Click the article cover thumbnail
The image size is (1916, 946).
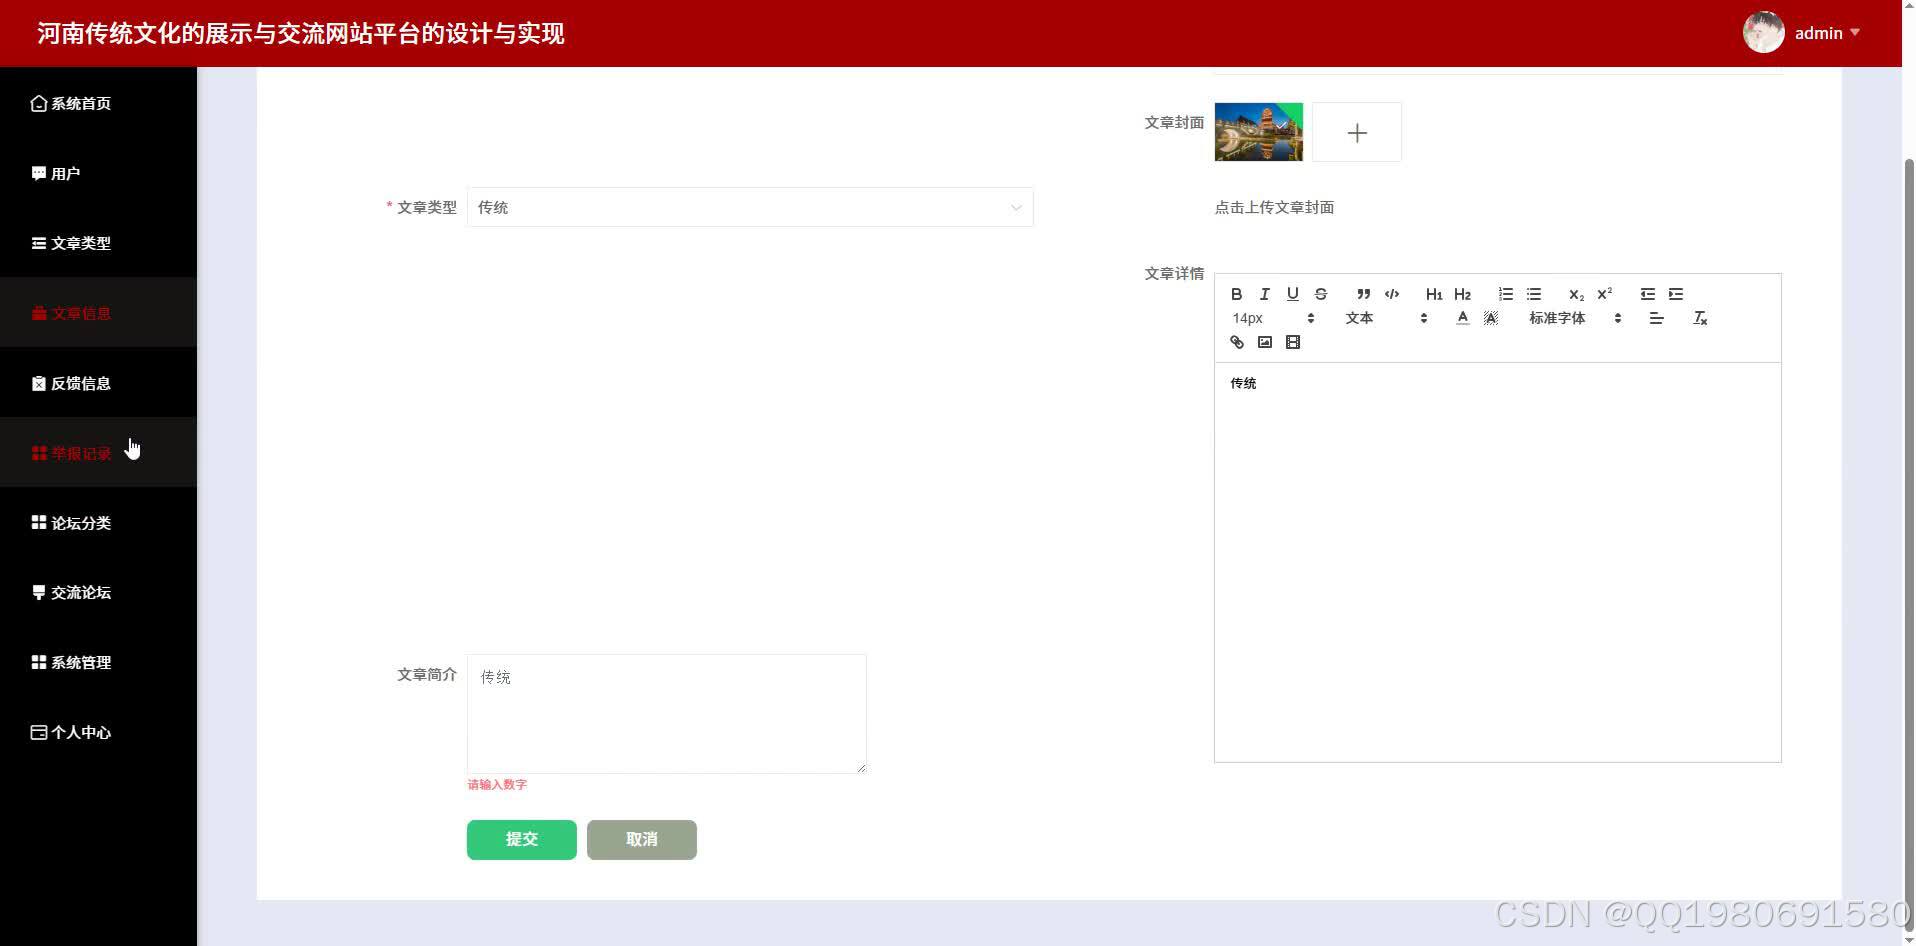click(1258, 131)
